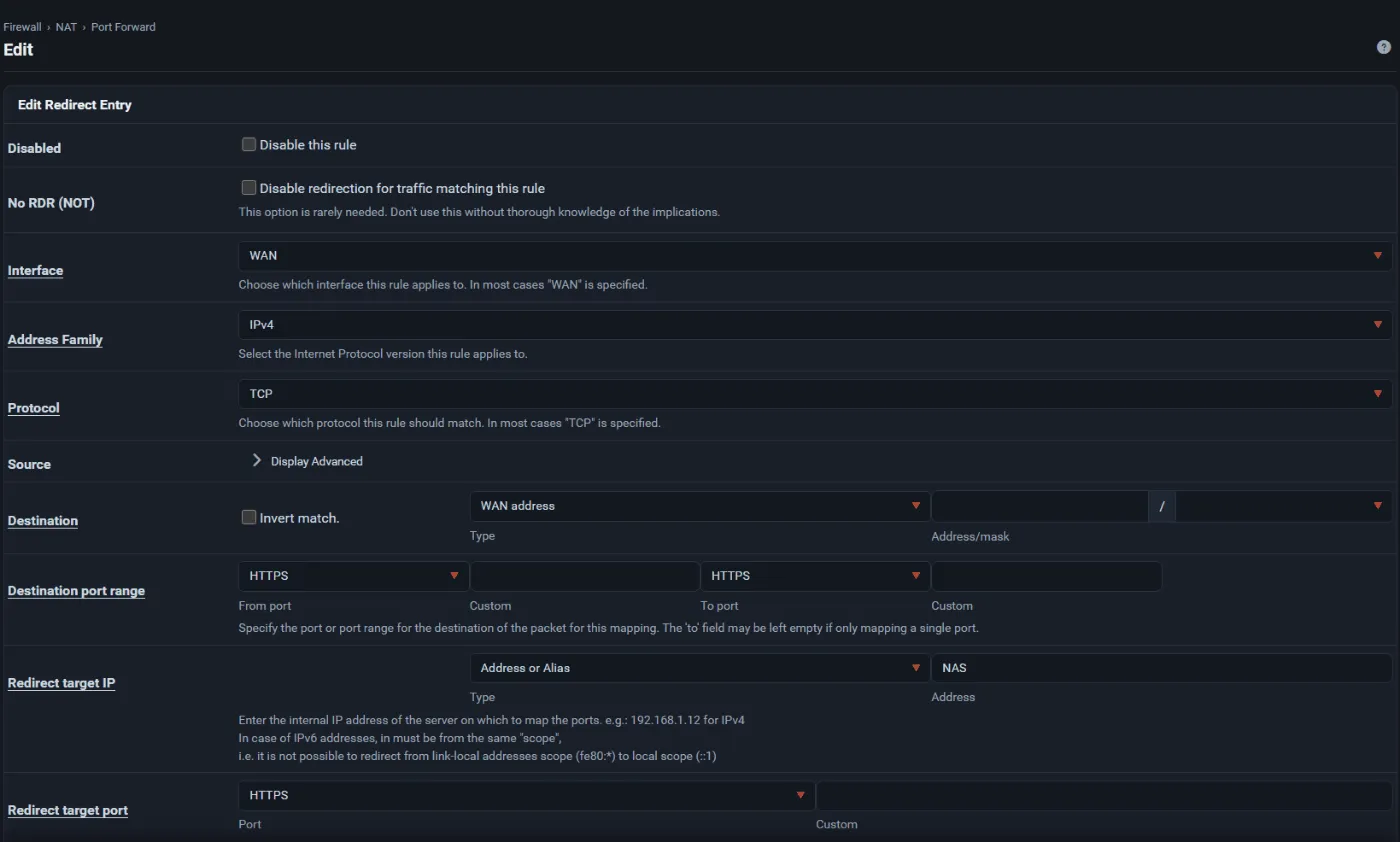1400x842 pixels.
Task: Click the To port Custom field
Action: pos(1047,576)
